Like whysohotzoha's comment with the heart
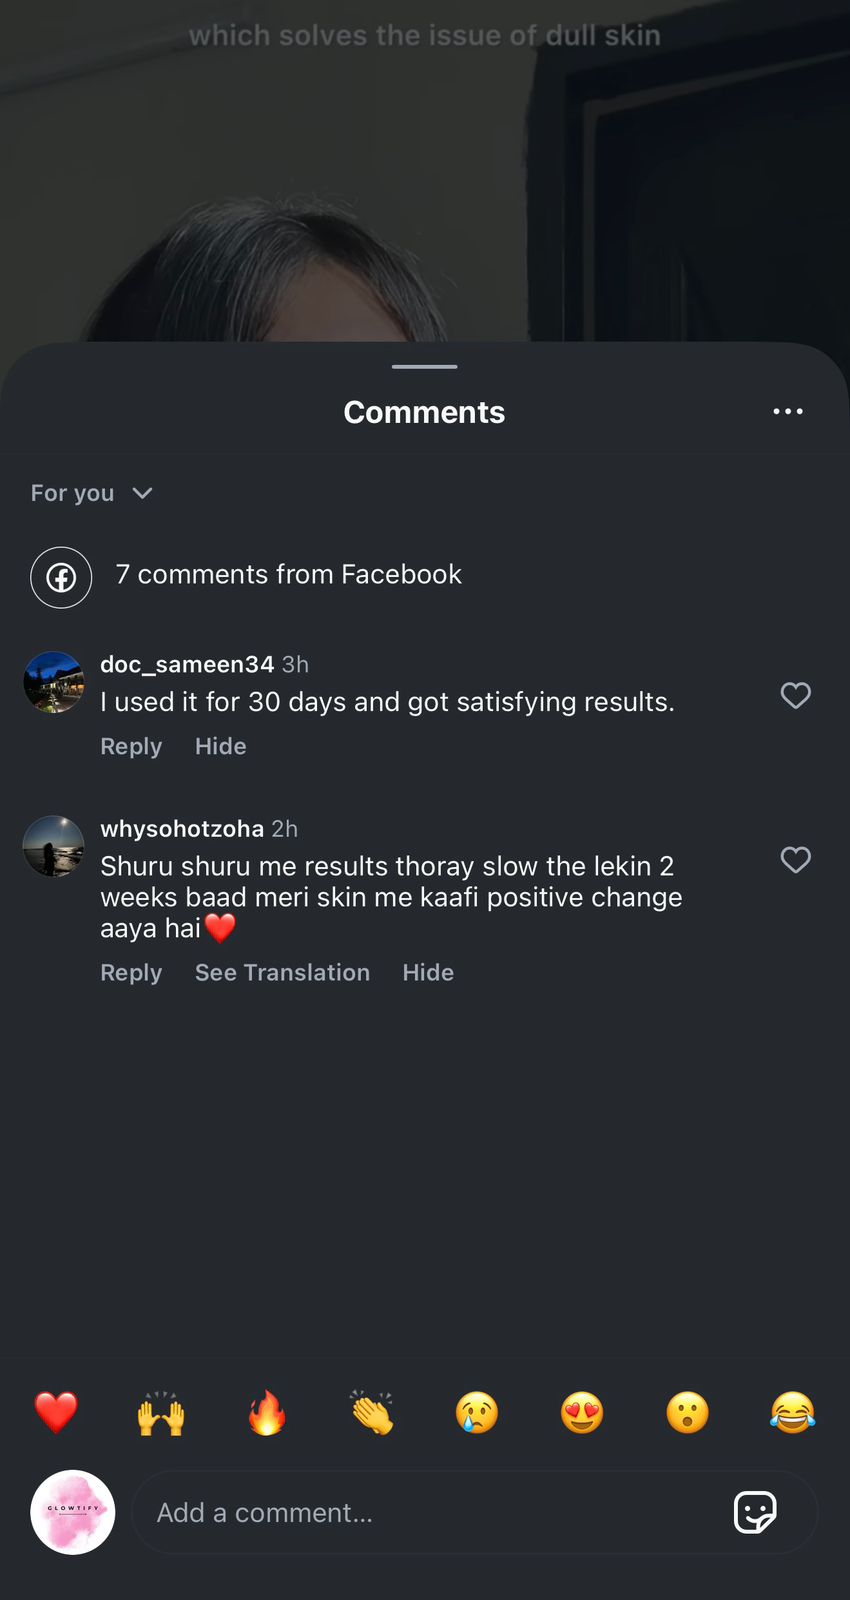The image size is (850, 1600). [795, 860]
